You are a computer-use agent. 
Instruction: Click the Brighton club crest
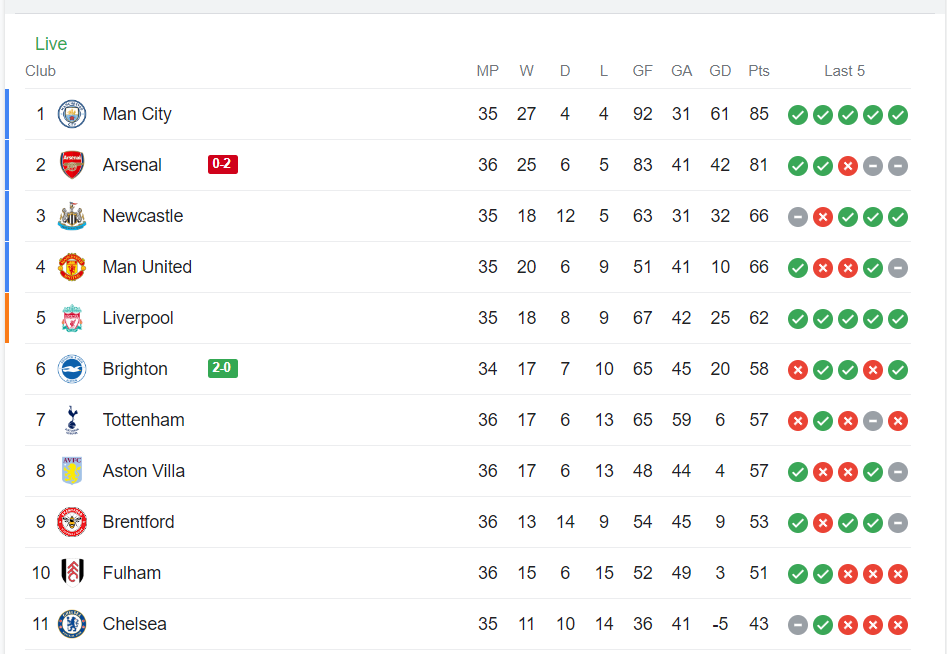click(72, 369)
